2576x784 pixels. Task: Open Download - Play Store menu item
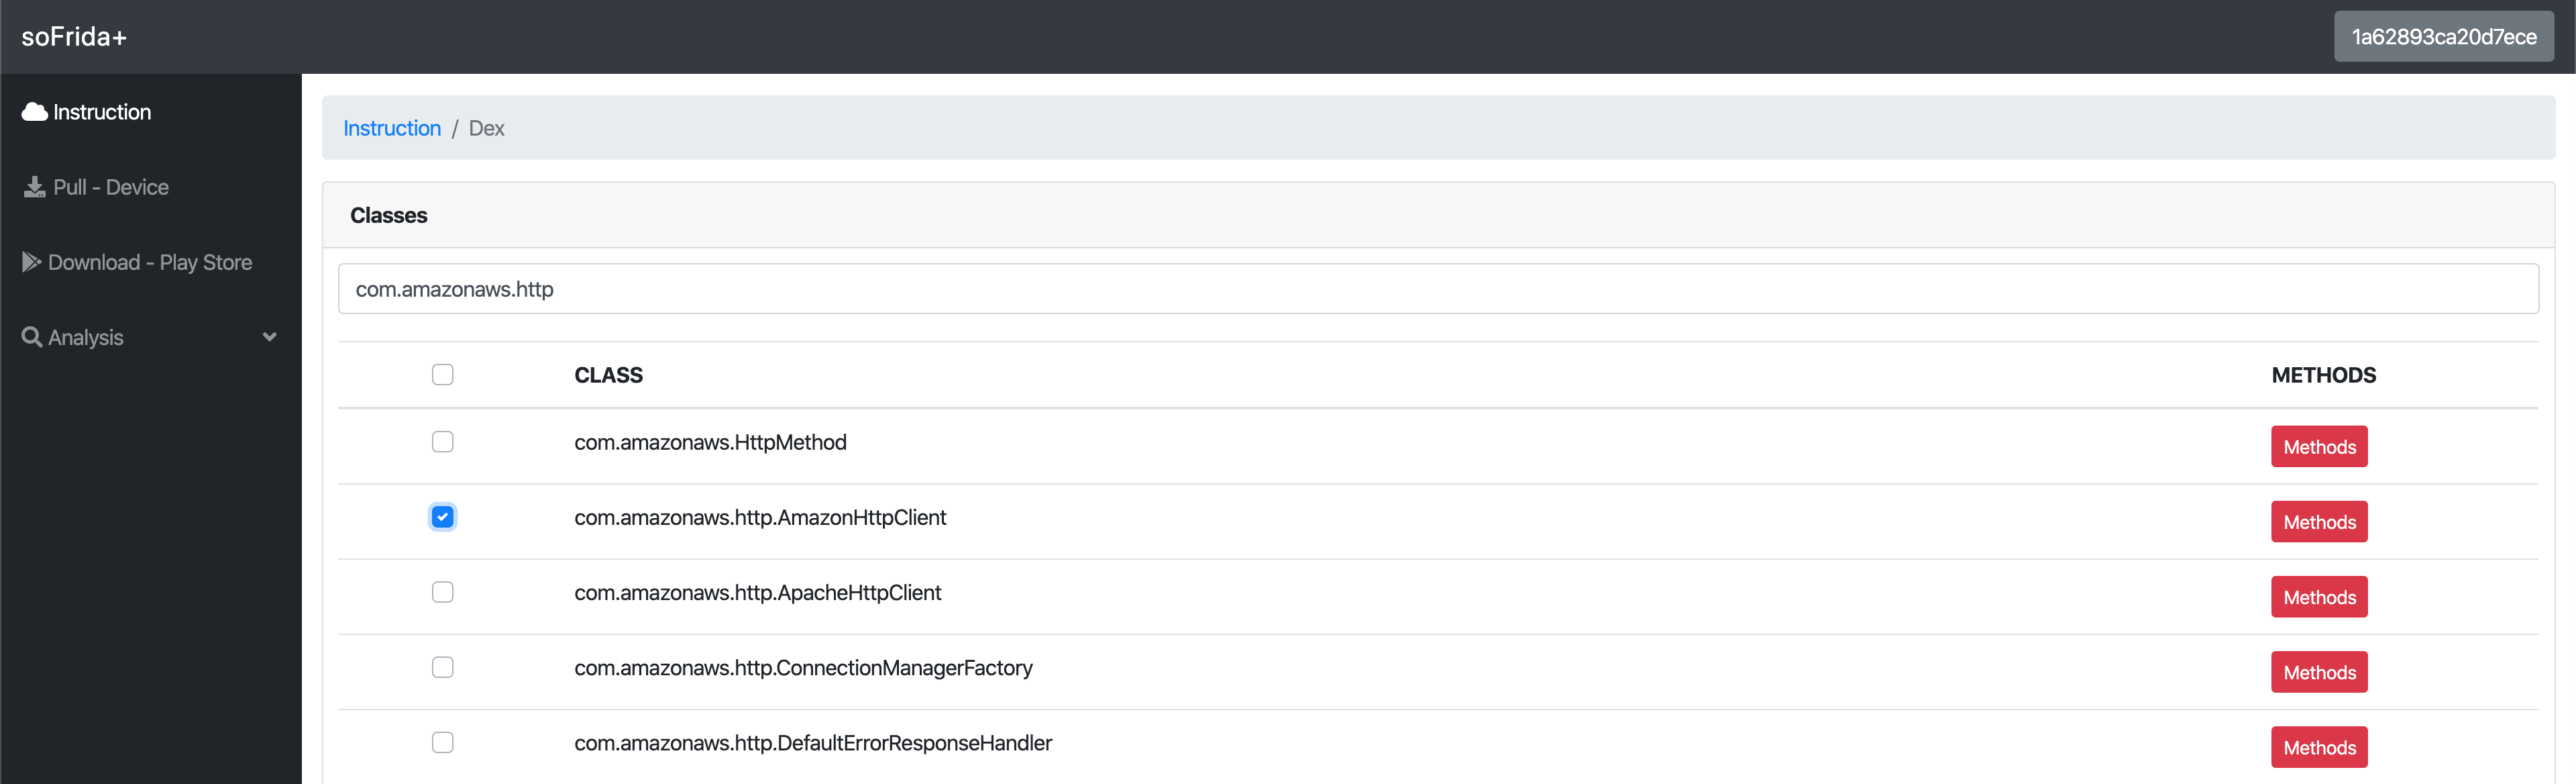150,262
